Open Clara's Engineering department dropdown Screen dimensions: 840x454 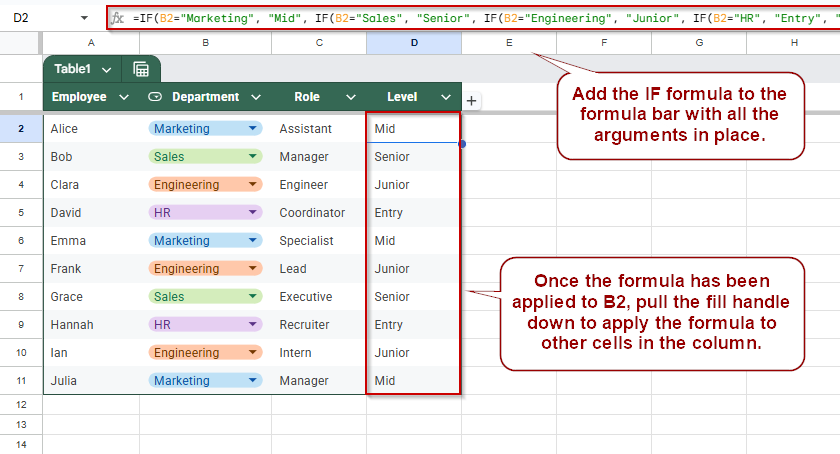(253, 184)
